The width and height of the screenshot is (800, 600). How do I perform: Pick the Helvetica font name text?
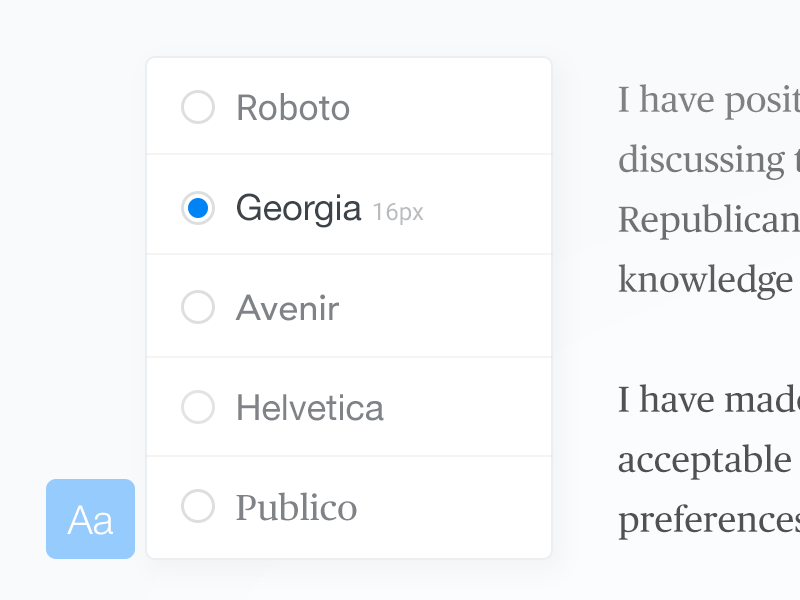[x=310, y=408]
